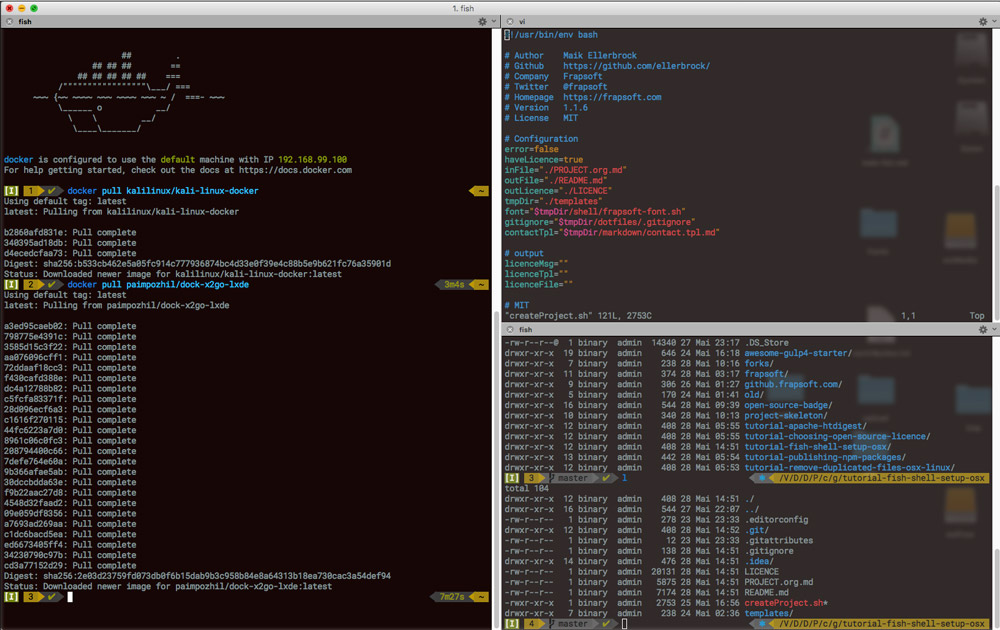Click the checkmark in prompt 3 of left pane
The image size is (1000, 630).
point(52,597)
